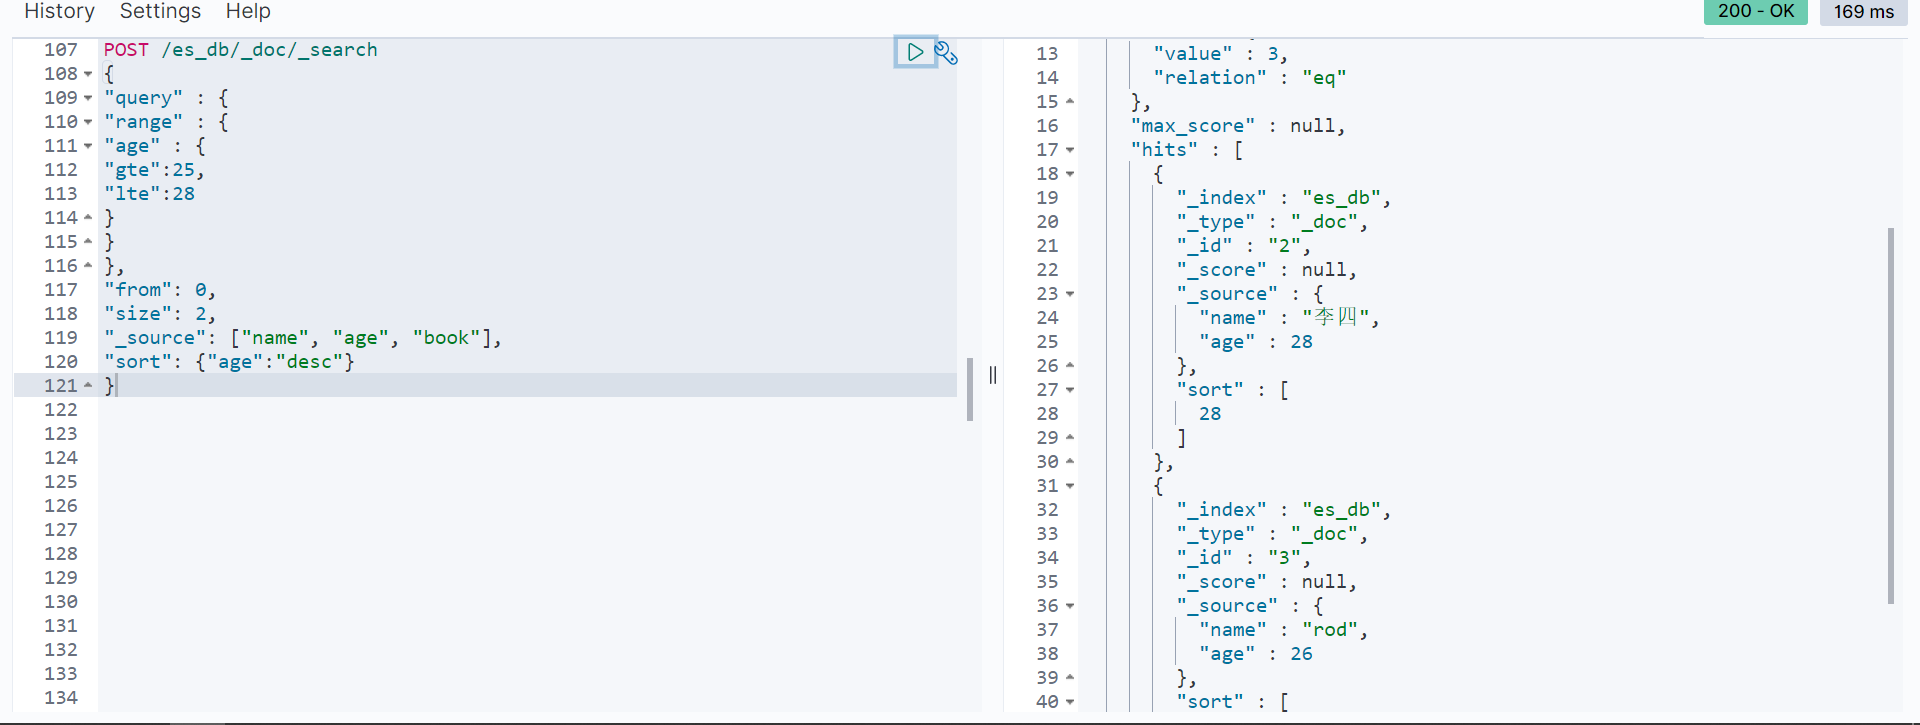
Task: Toggle fold marker at output line 26
Action: click(x=1070, y=365)
